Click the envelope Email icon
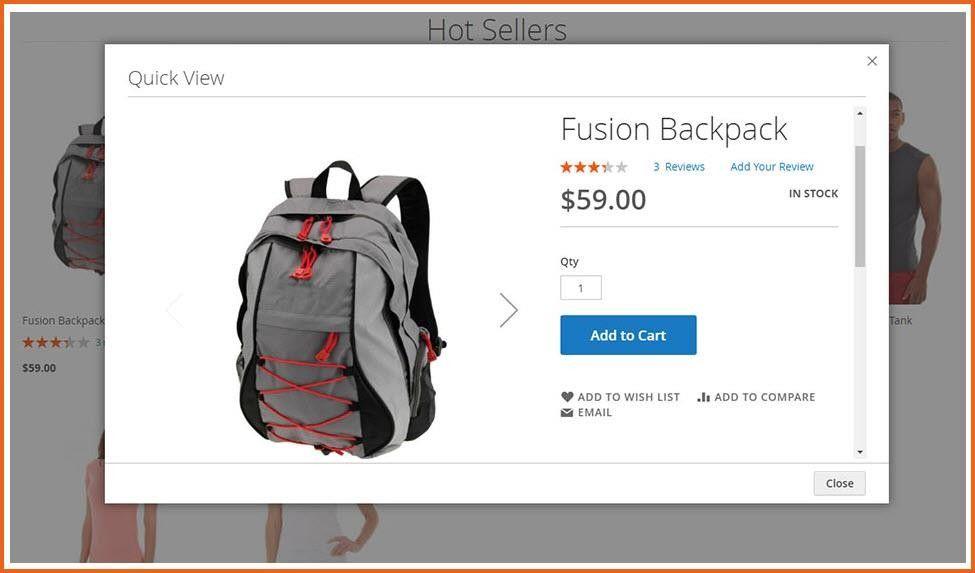The width and height of the screenshot is (975, 573). pos(567,413)
